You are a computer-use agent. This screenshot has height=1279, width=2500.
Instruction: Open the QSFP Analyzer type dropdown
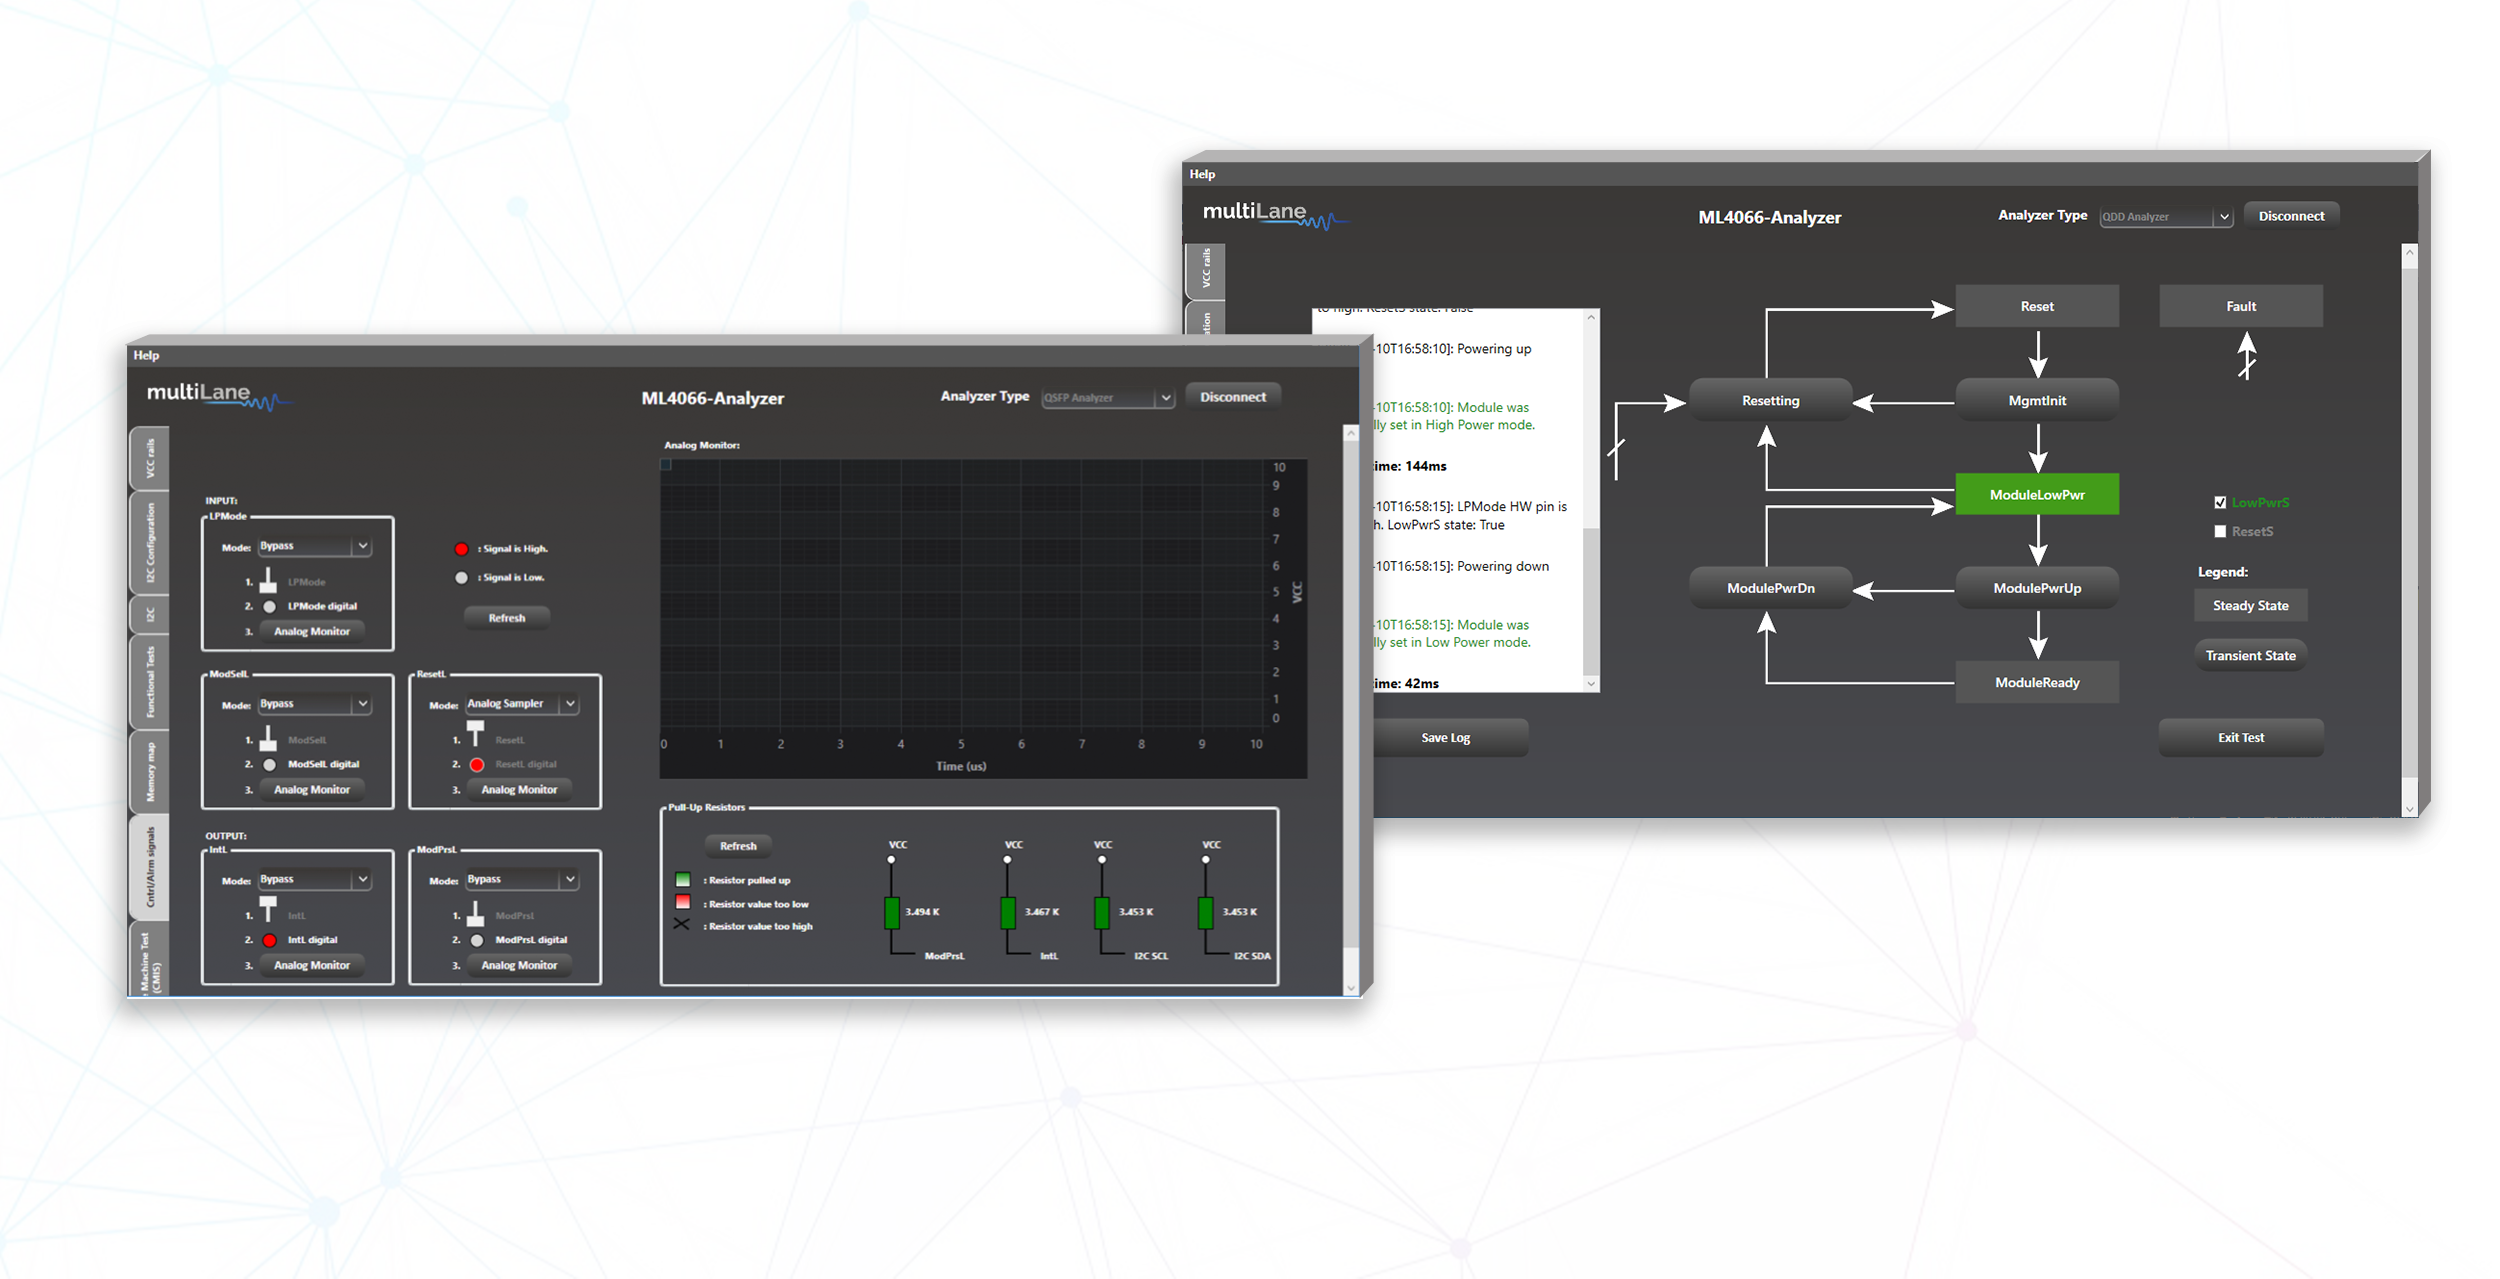pyautogui.click(x=1108, y=398)
